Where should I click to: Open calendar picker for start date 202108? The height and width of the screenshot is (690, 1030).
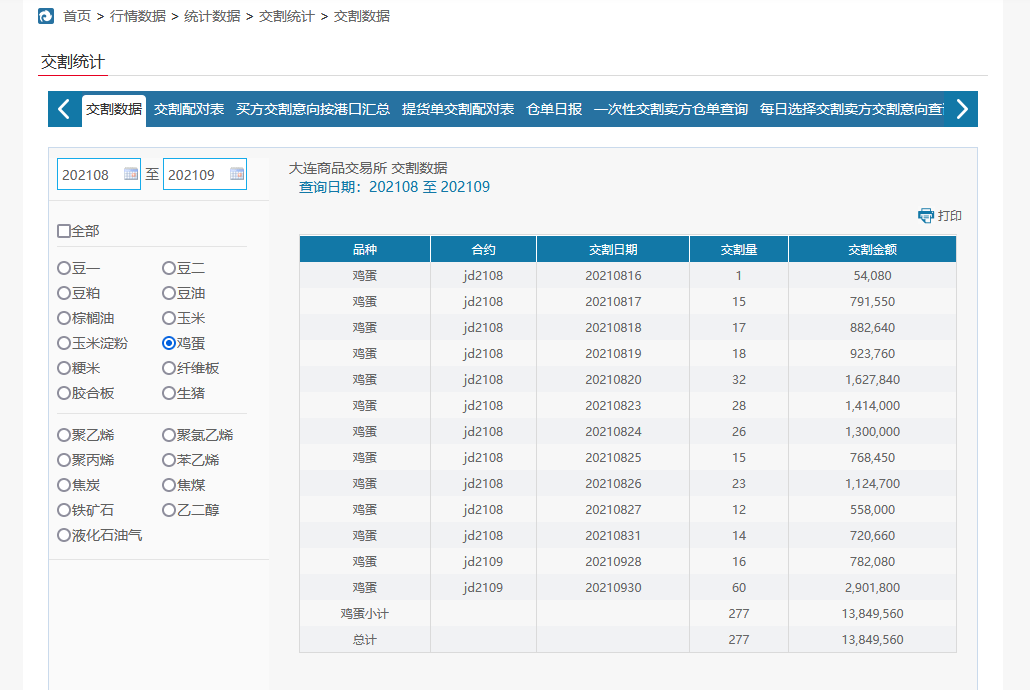[x=131, y=174]
